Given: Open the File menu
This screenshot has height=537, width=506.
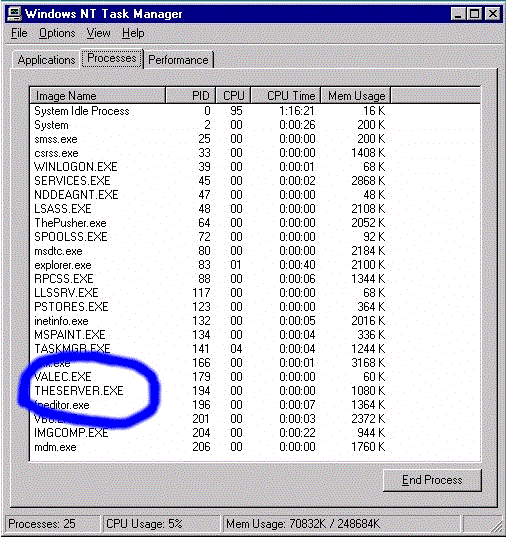Looking at the screenshot, I should 19,33.
